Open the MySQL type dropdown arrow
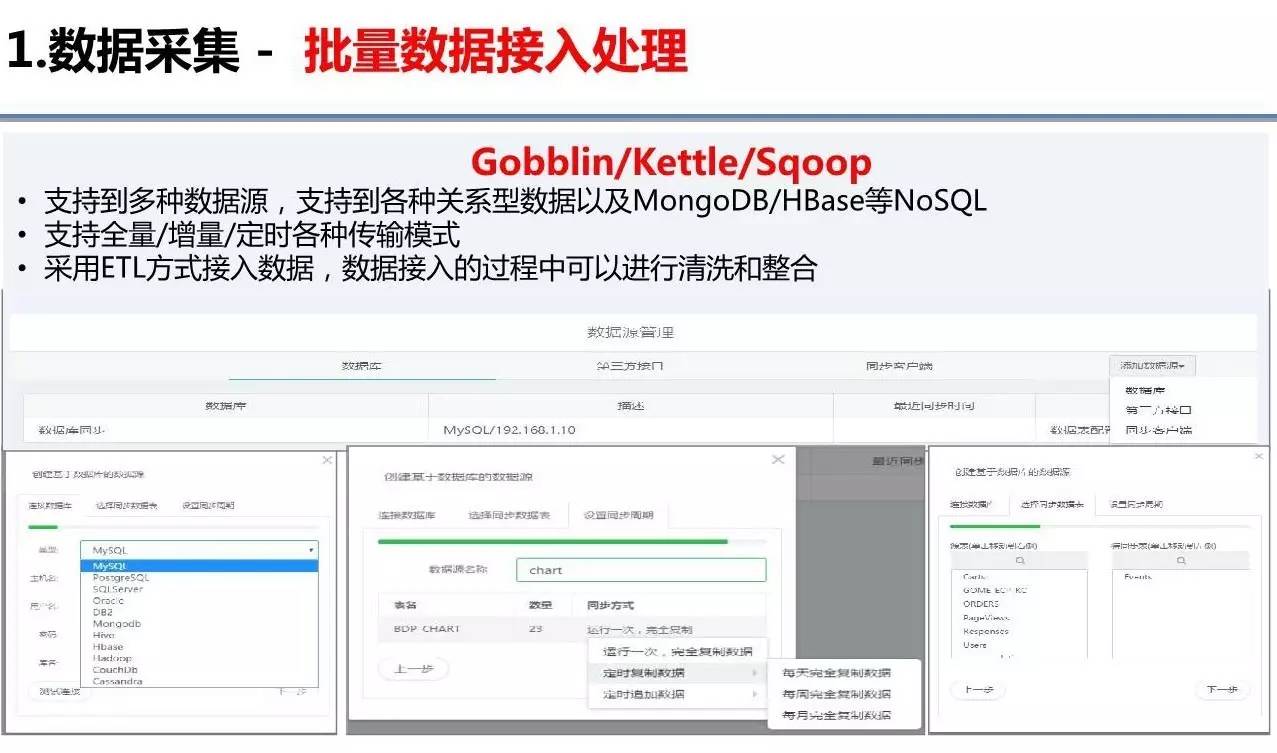The width and height of the screenshot is (1277, 753). coord(311,550)
